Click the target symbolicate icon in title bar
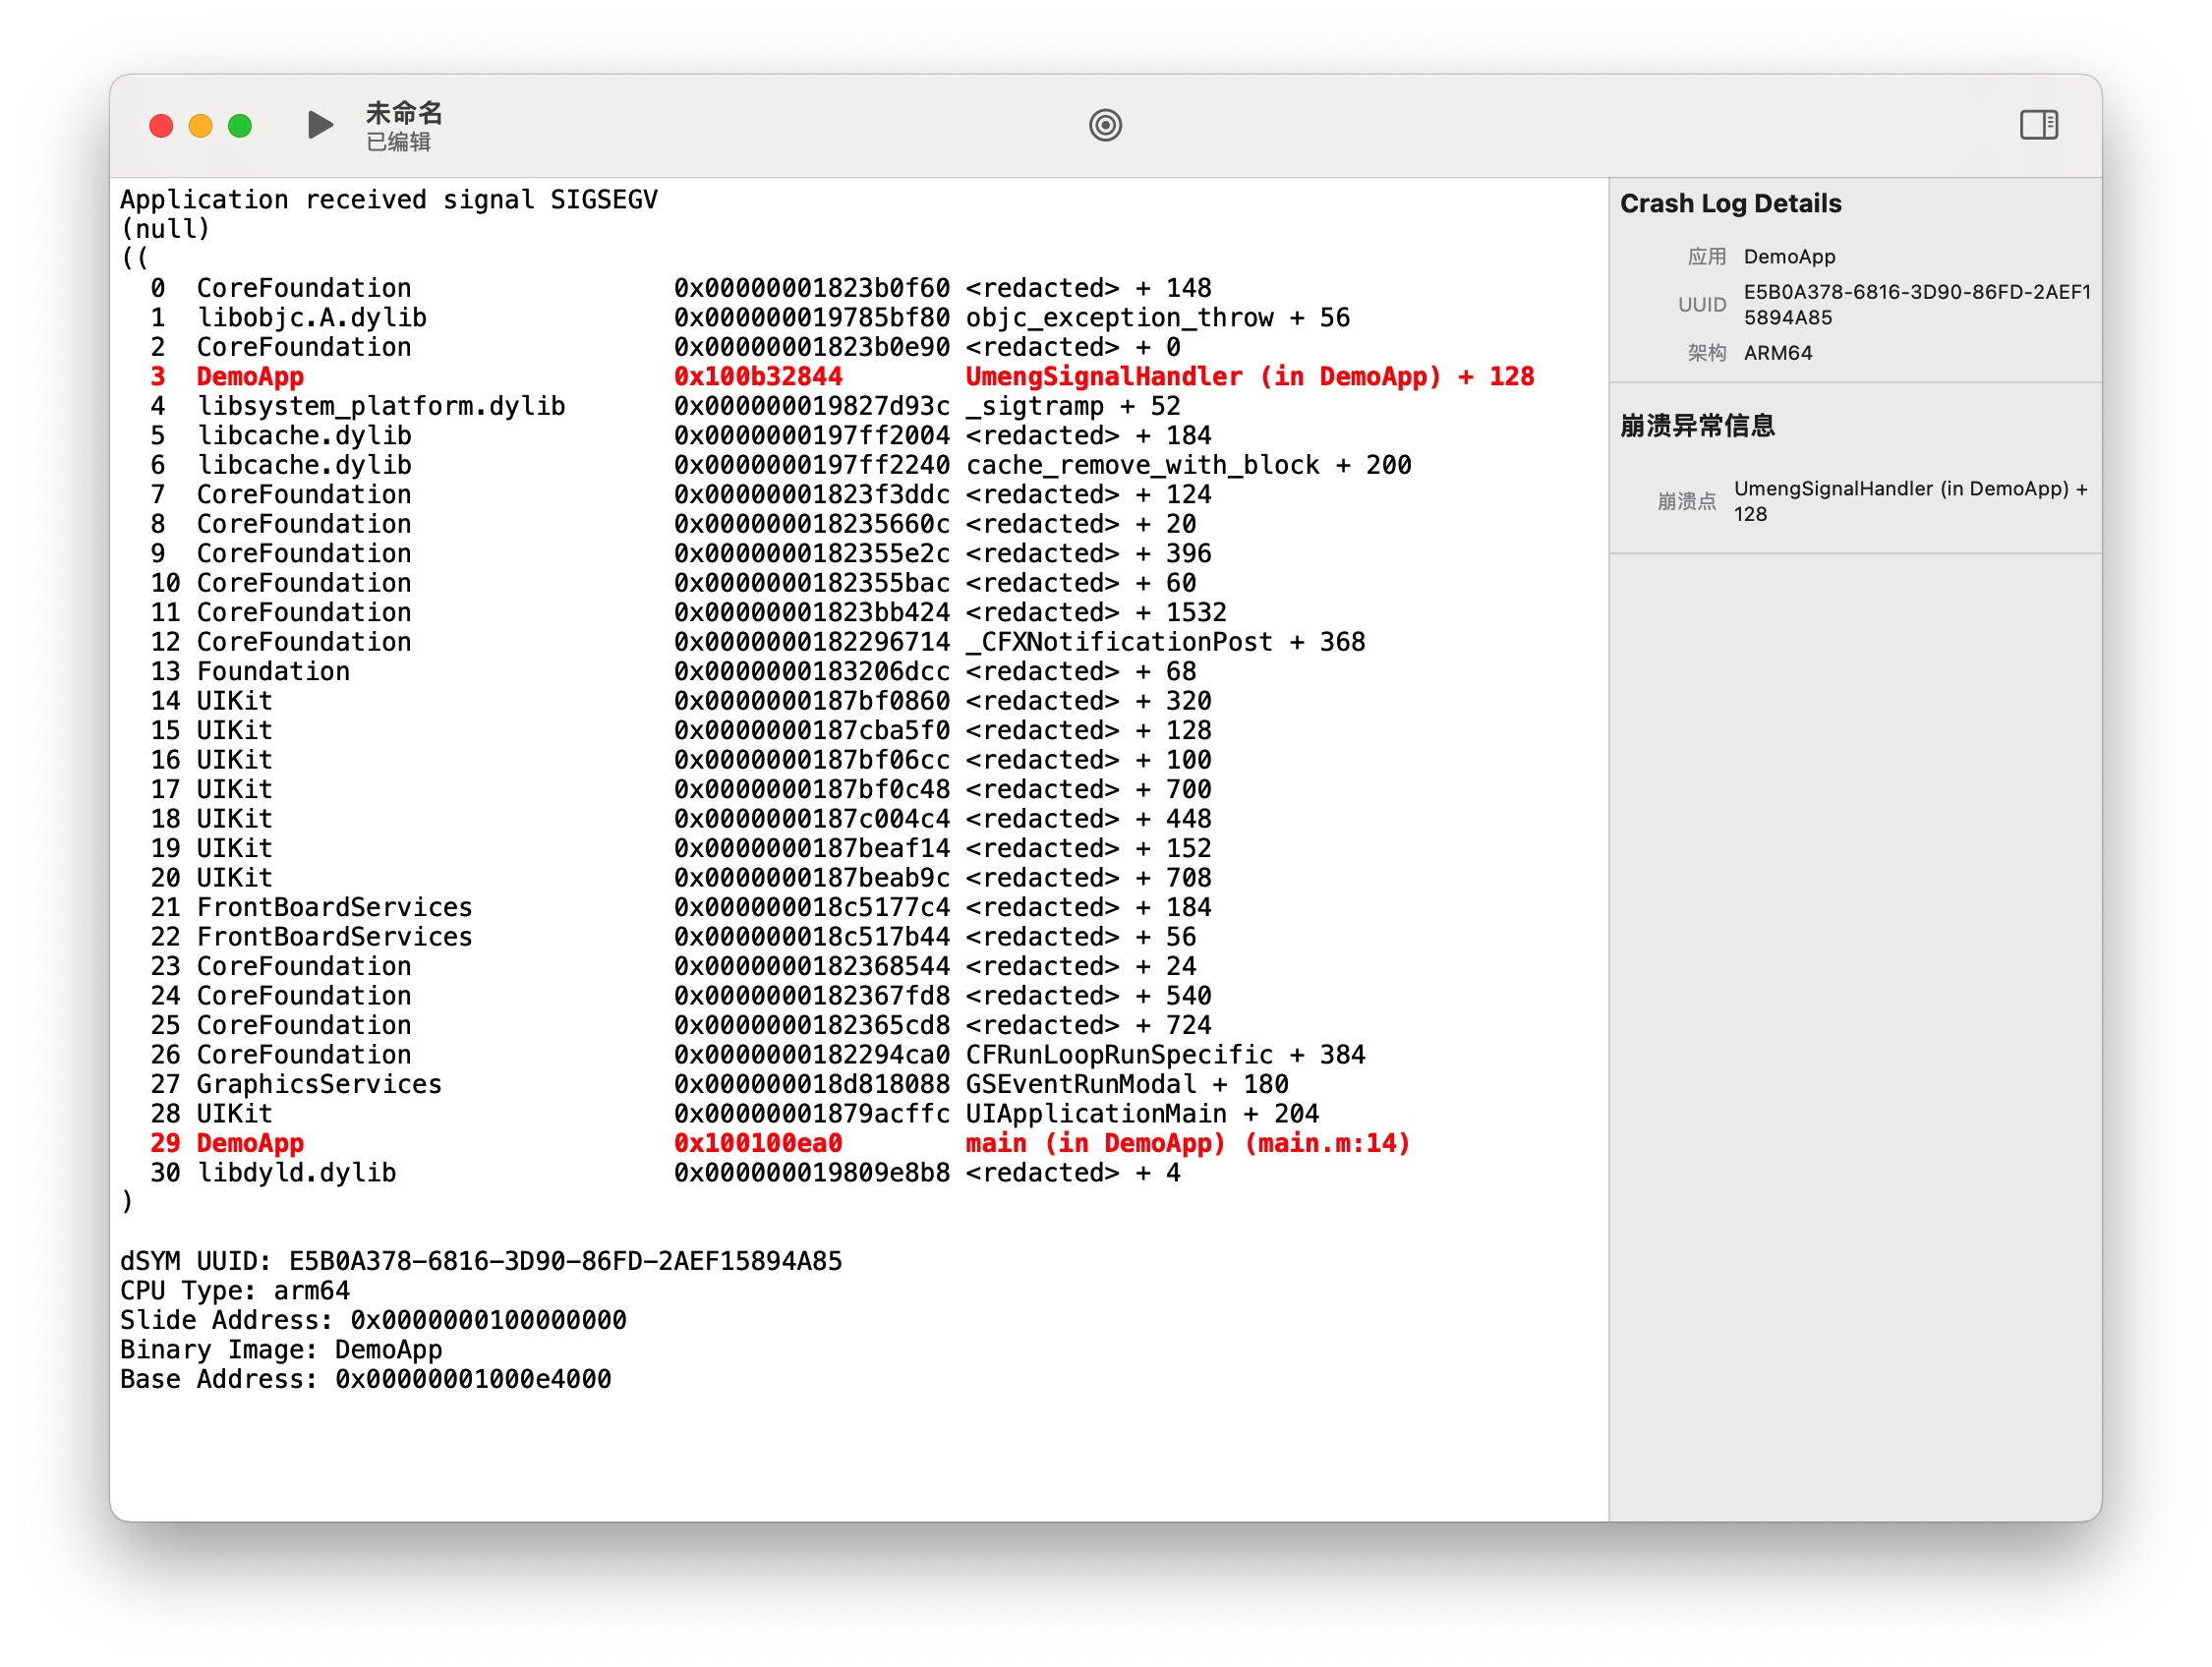The height and width of the screenshot is (1667, 2212). [1105, 125]
